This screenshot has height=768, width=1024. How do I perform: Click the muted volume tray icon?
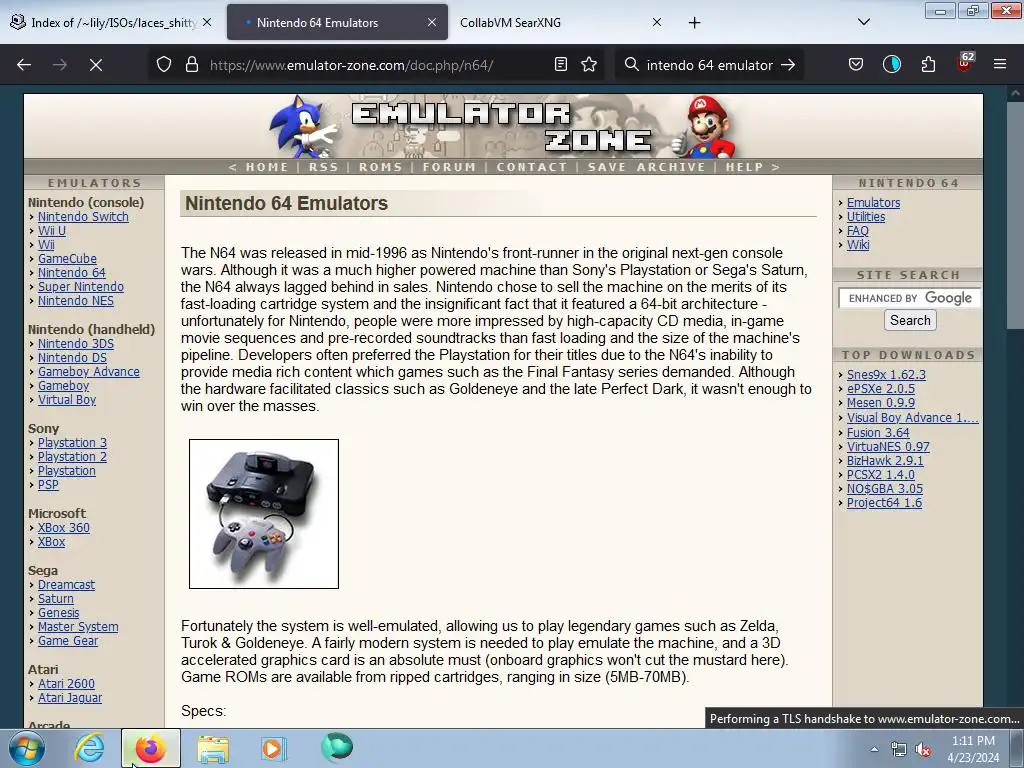point(923,749)
